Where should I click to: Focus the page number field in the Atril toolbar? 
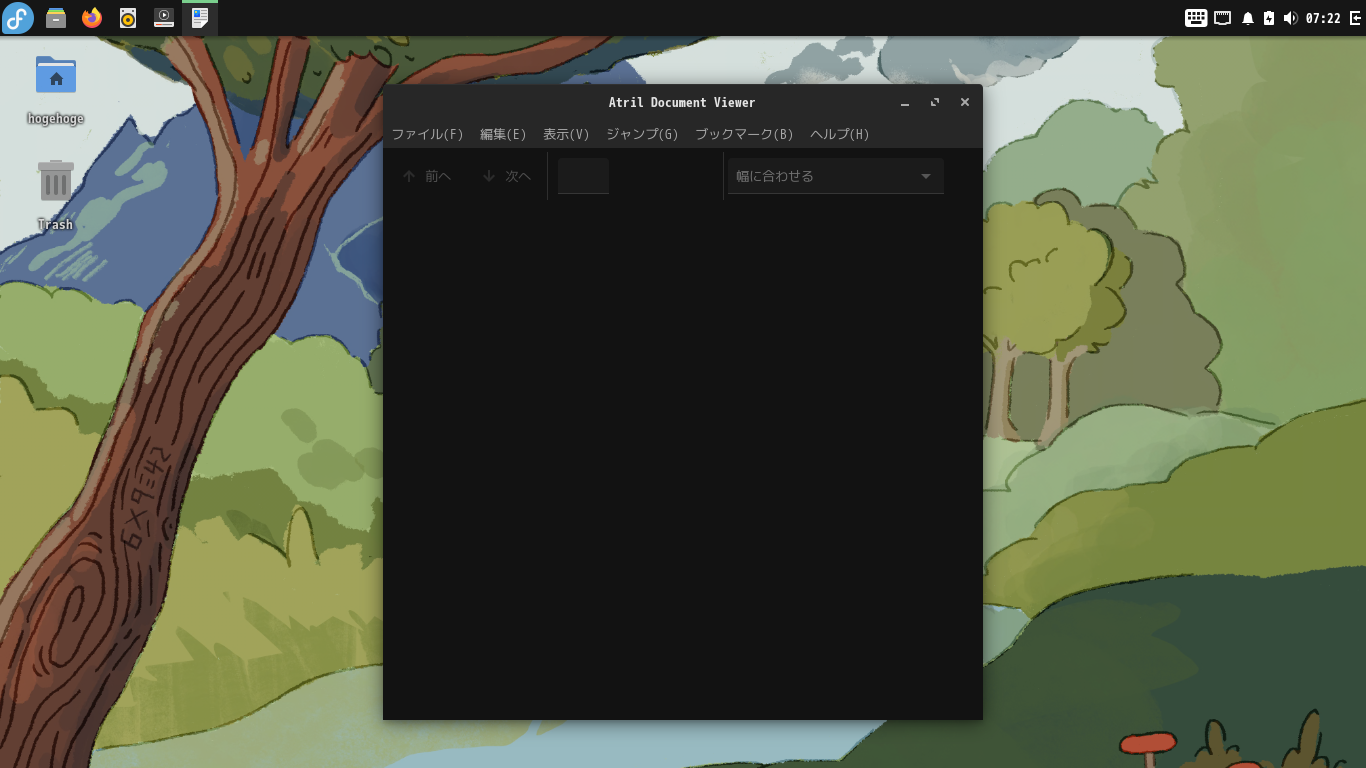[583, 176]
